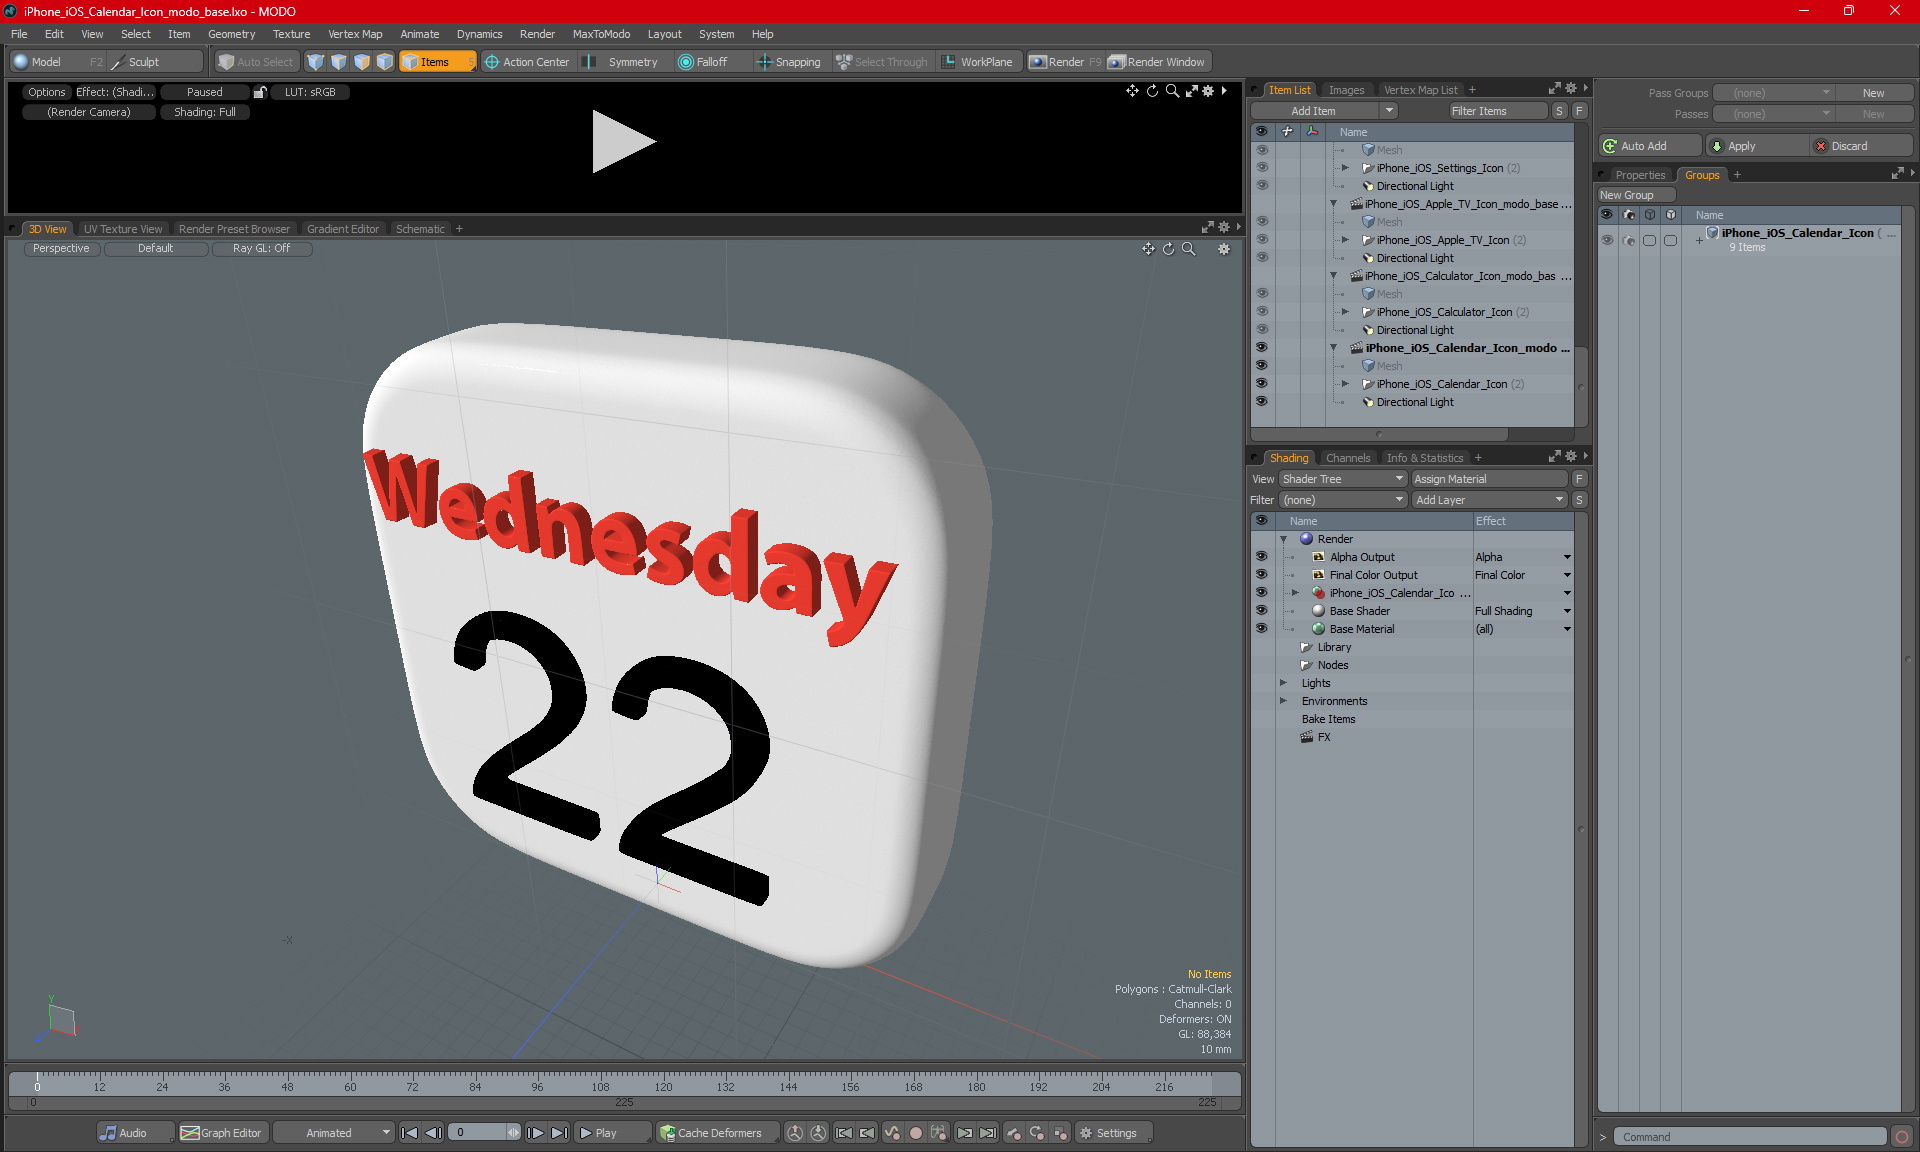The width and height of the screenshot is (1920, 1152).
Task: Expand Environments in Shader Tree
Action: (1283, 701)
